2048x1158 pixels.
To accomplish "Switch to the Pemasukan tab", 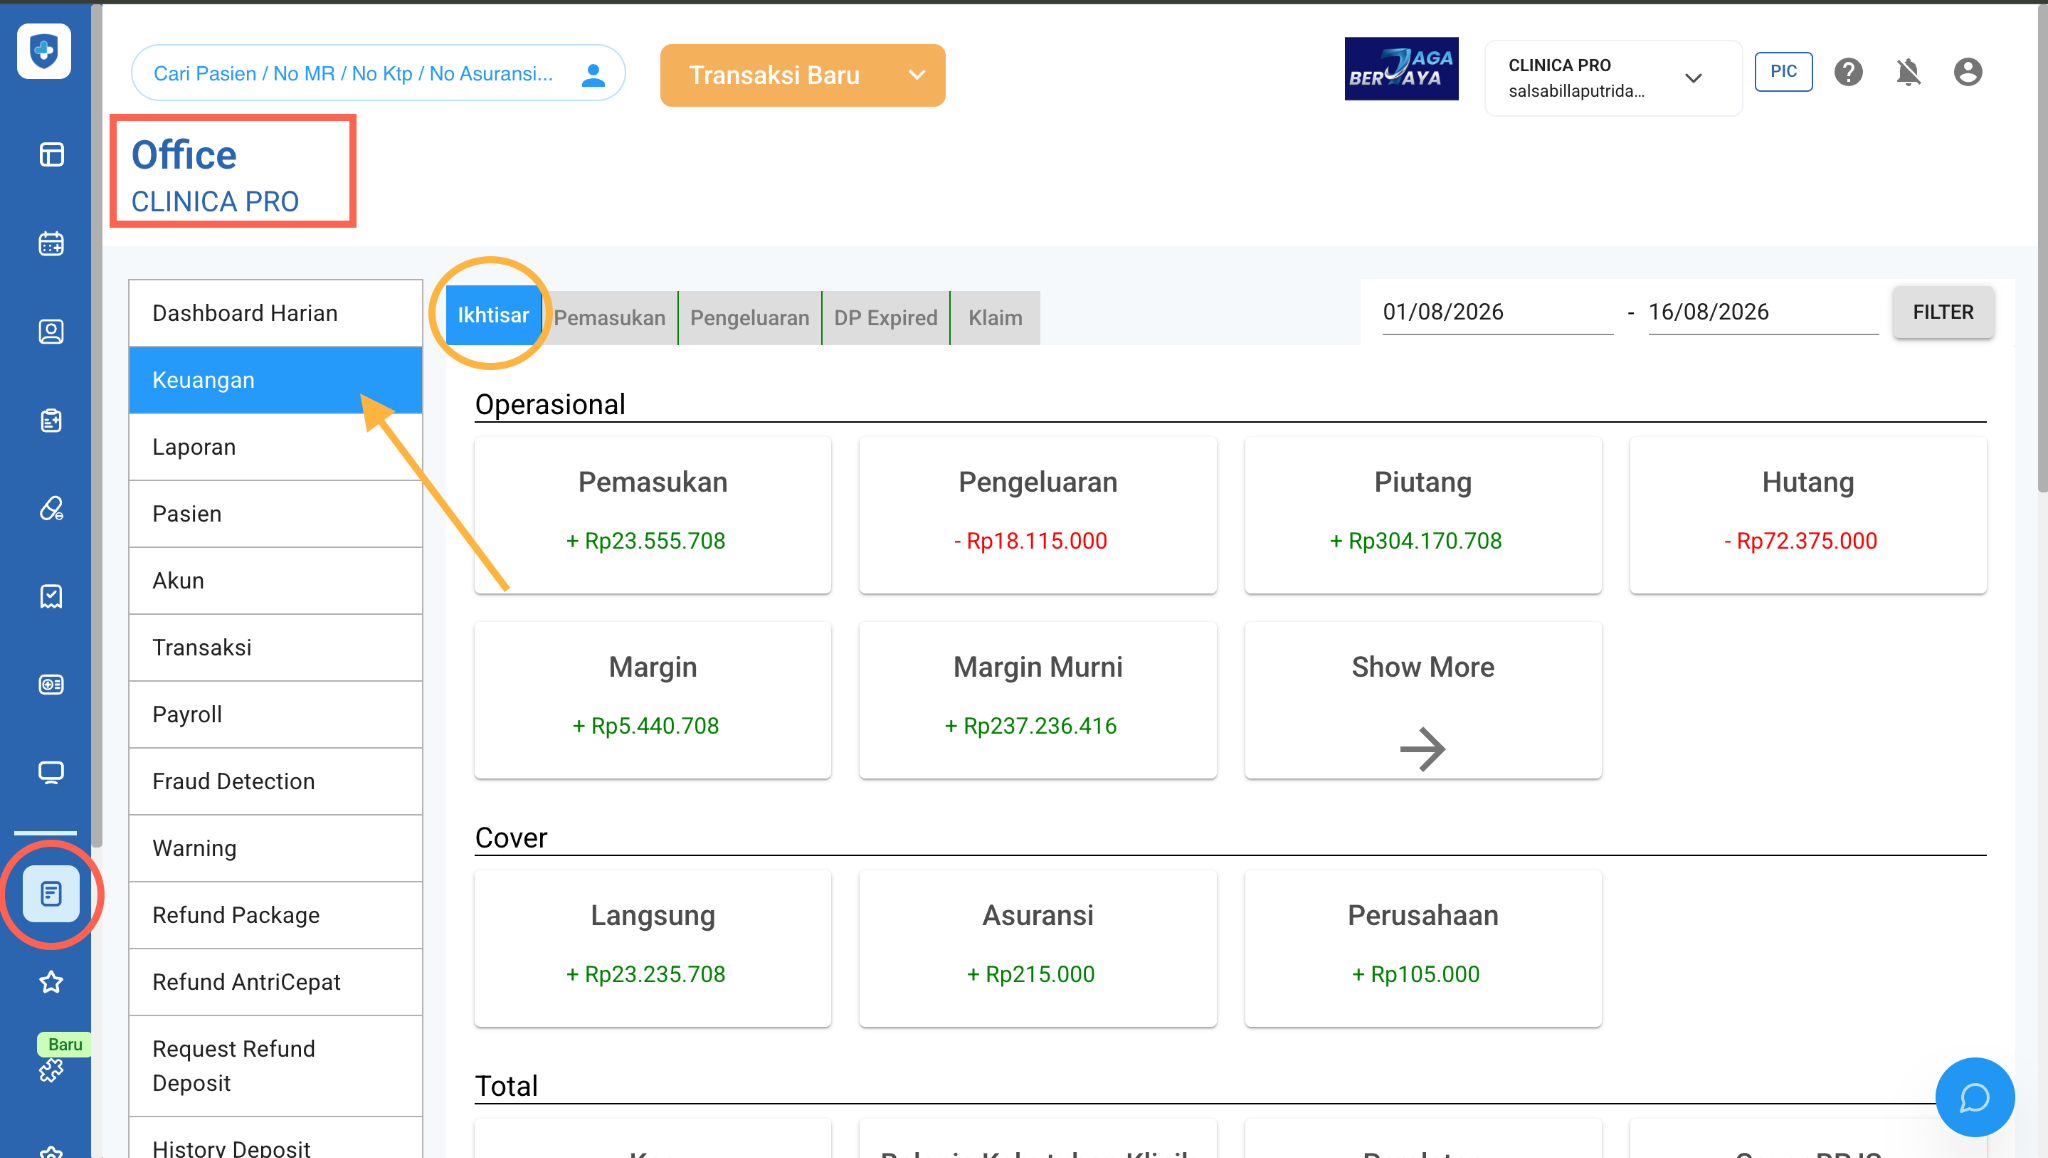I will [x=609, y=318].
